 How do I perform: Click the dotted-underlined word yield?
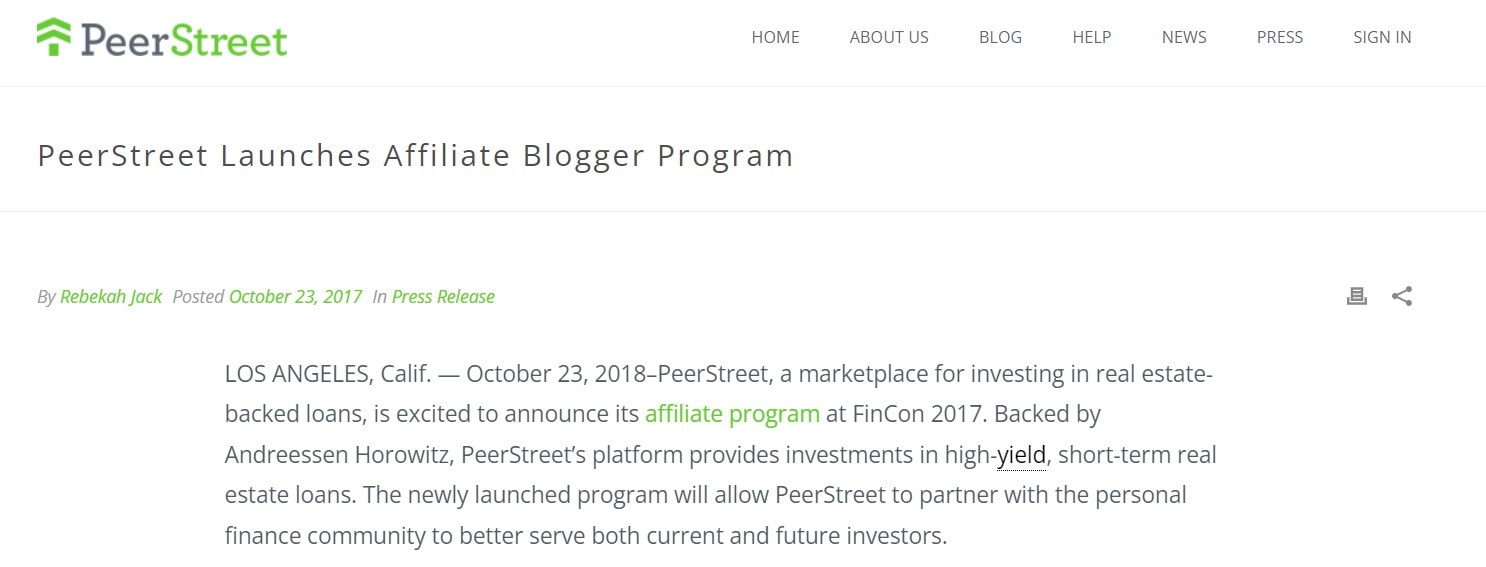1021,455
